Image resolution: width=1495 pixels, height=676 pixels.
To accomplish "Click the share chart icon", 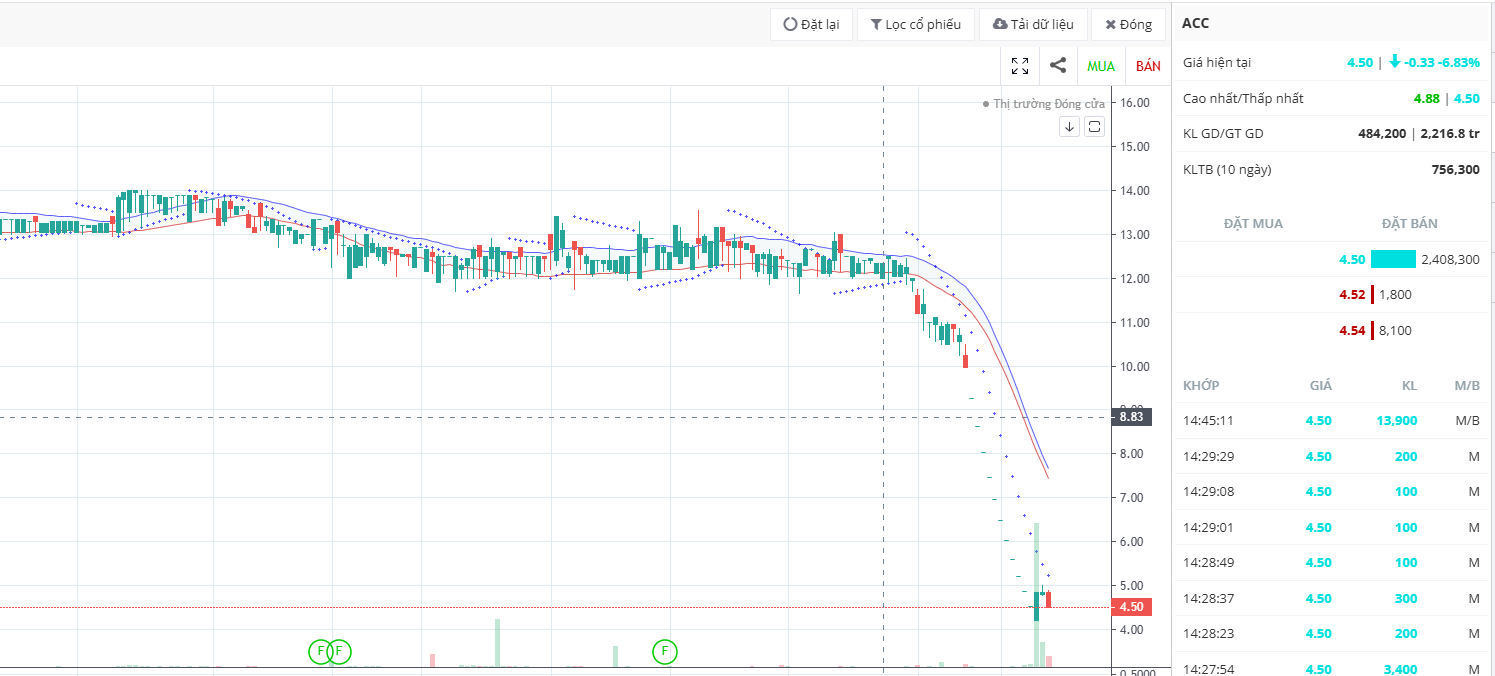I will (x=1057, y=66).
